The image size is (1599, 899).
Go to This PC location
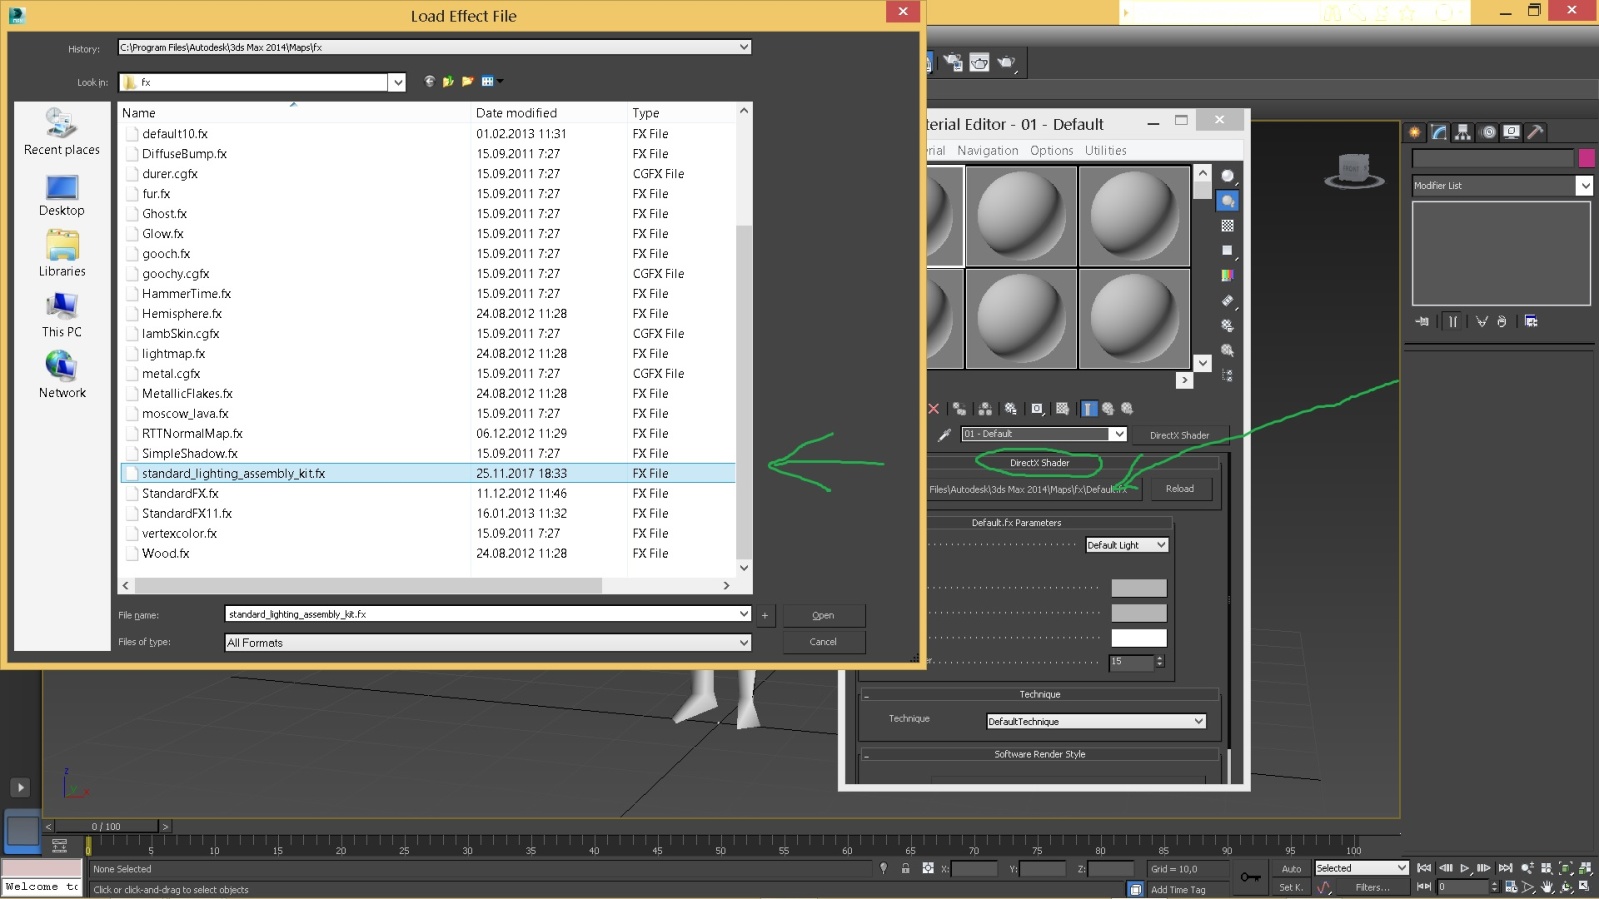[62, 314]
